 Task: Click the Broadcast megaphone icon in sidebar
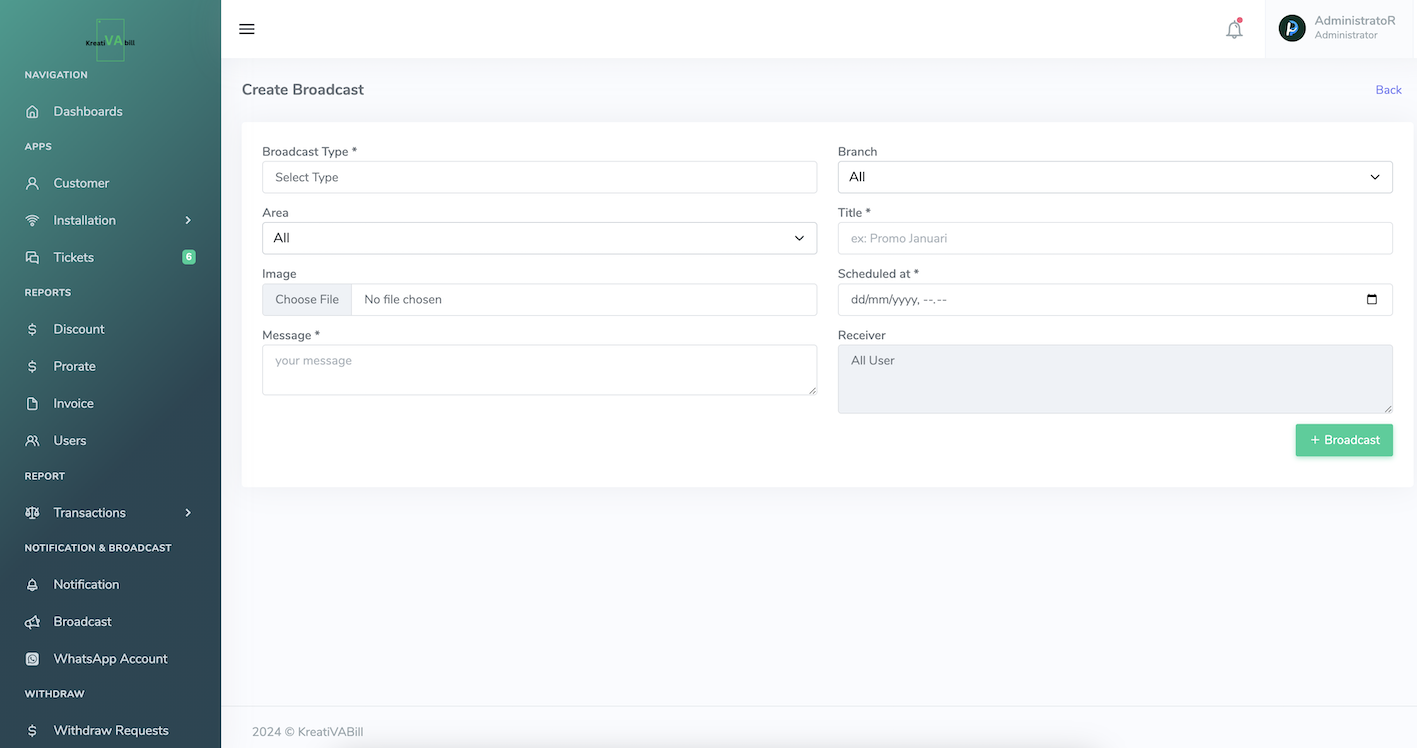pyautogui.click(x=33, y=622)
